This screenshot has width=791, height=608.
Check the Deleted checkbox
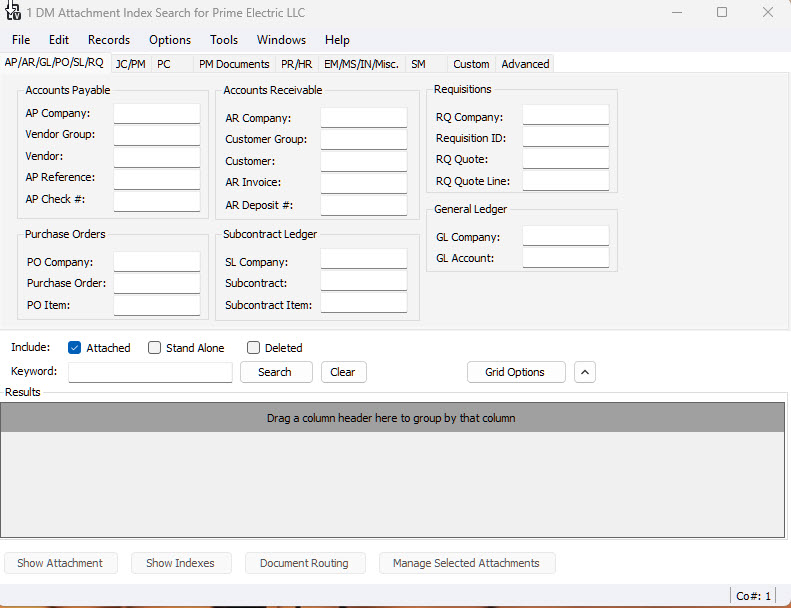point(253,348)
